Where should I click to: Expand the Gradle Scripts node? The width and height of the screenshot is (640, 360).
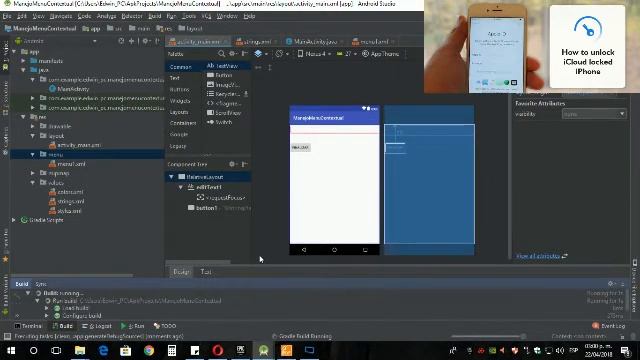point(14,220)
